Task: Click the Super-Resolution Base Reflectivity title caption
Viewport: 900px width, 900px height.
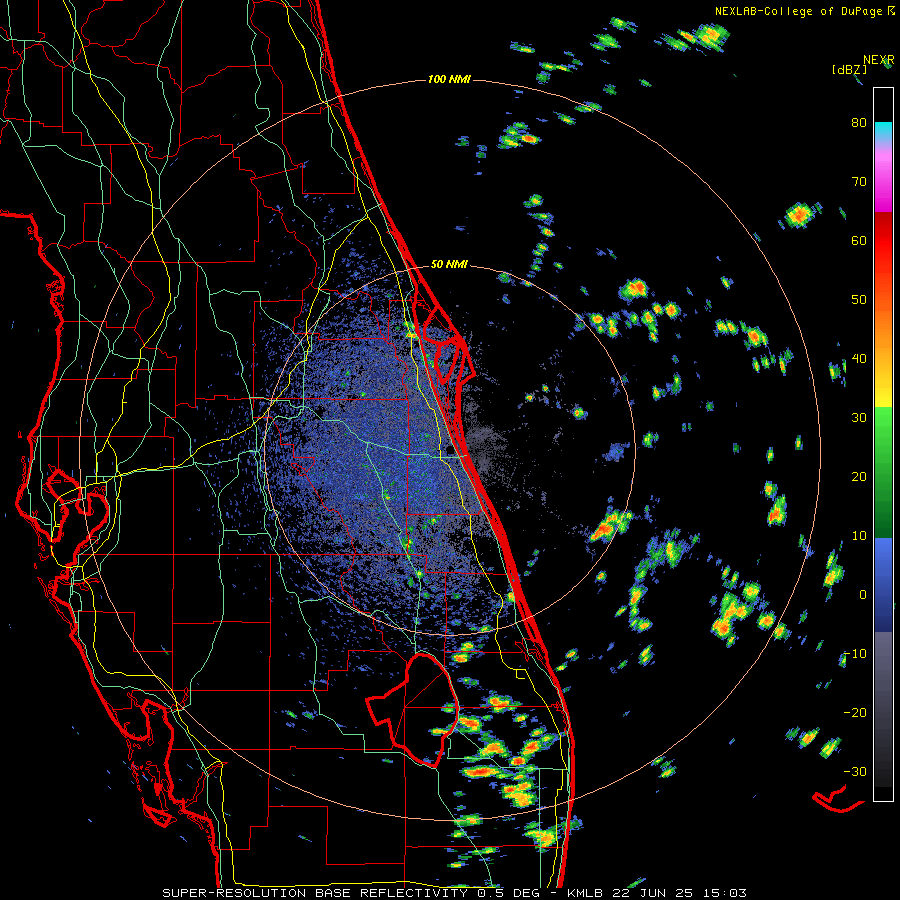Action: point(454,893)
